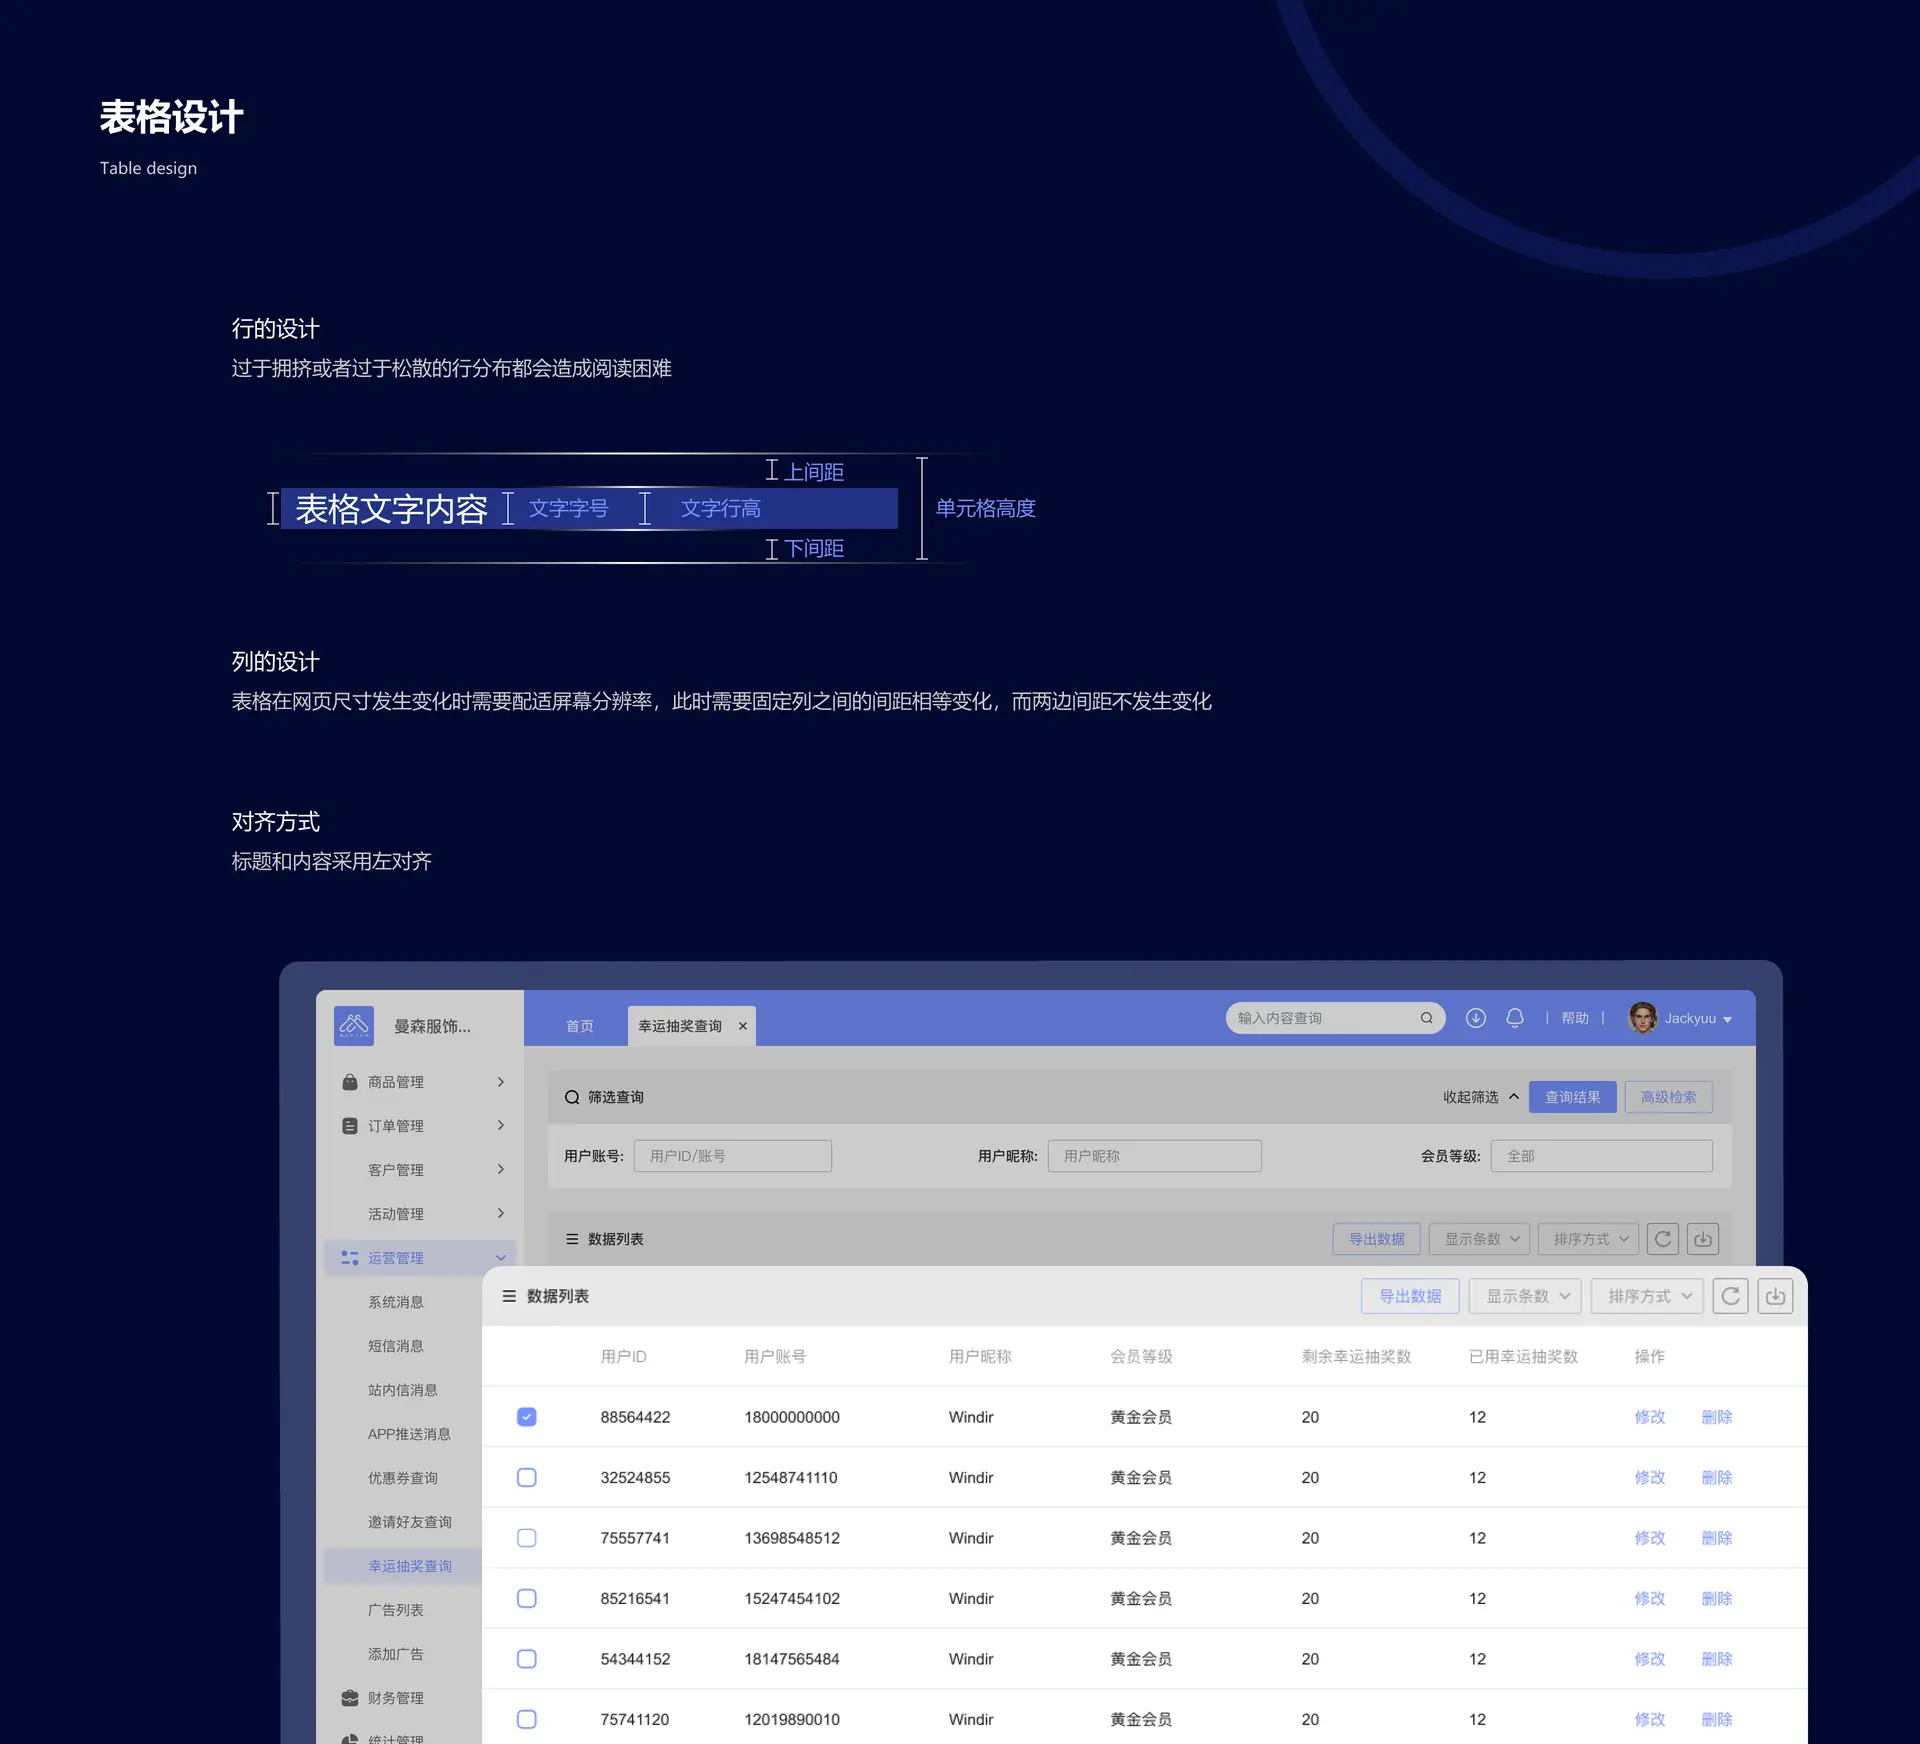
Task: Check the checkbox for user 75741120
Action: click(x=527, y=1719)
